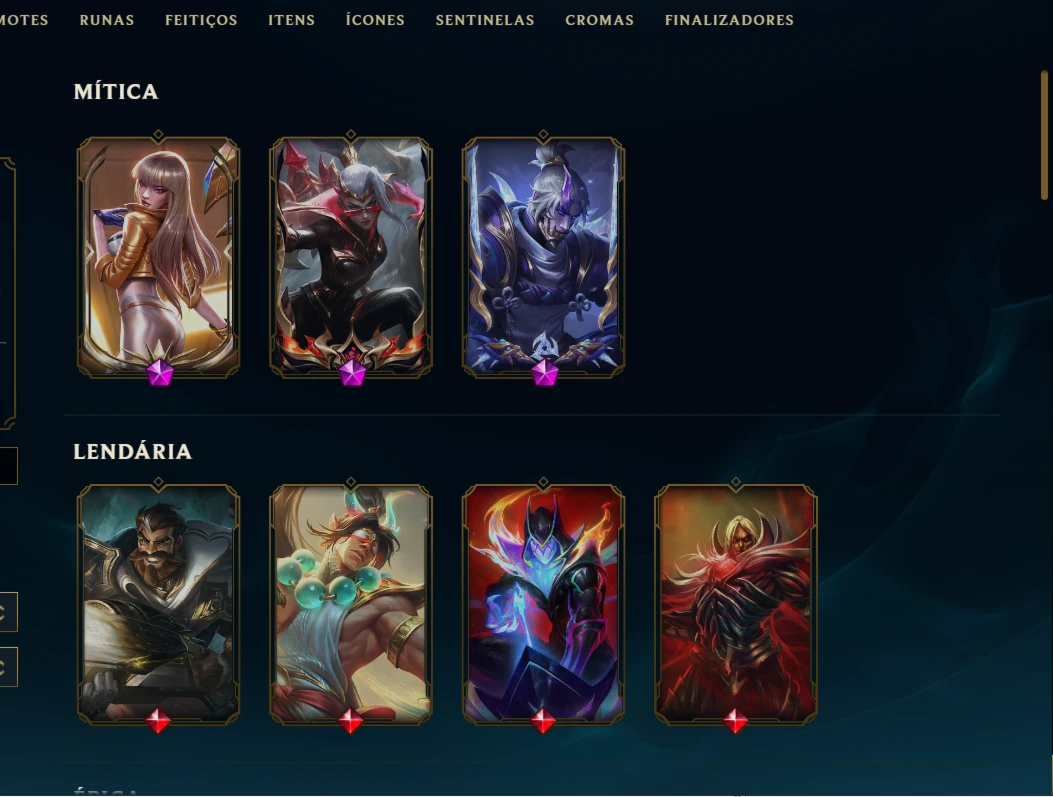Click the pink mythic gem below the red-glasses Vayne card
The width and height of the screenshot is (1053, 797).
click(x=352, y=373)
